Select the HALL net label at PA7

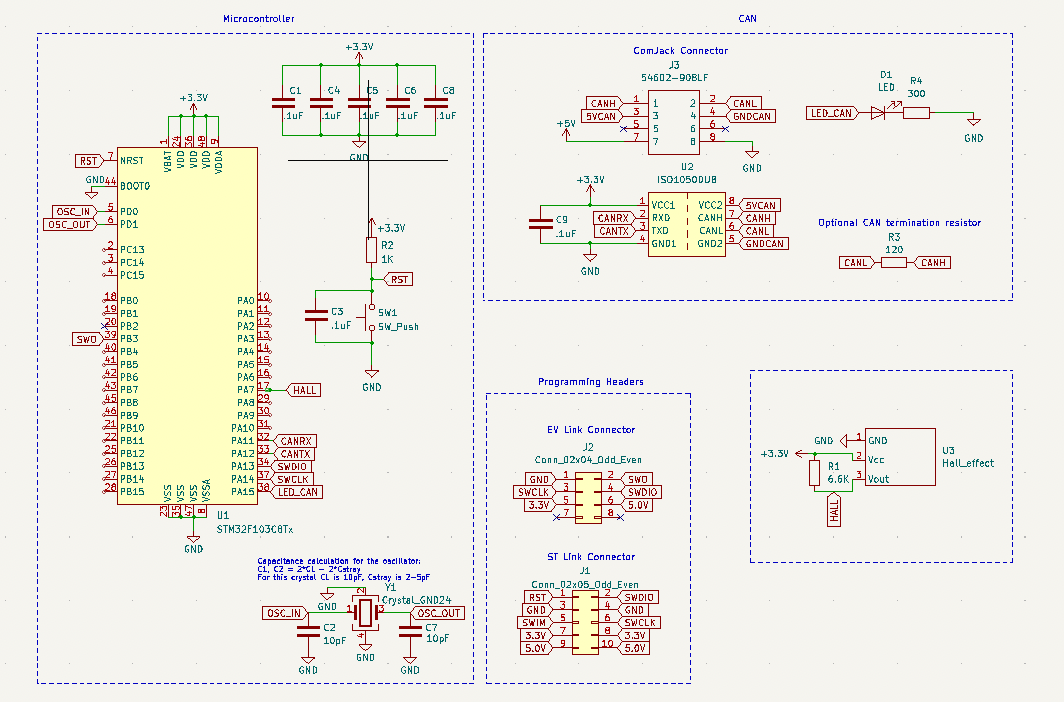click(304, 390)
